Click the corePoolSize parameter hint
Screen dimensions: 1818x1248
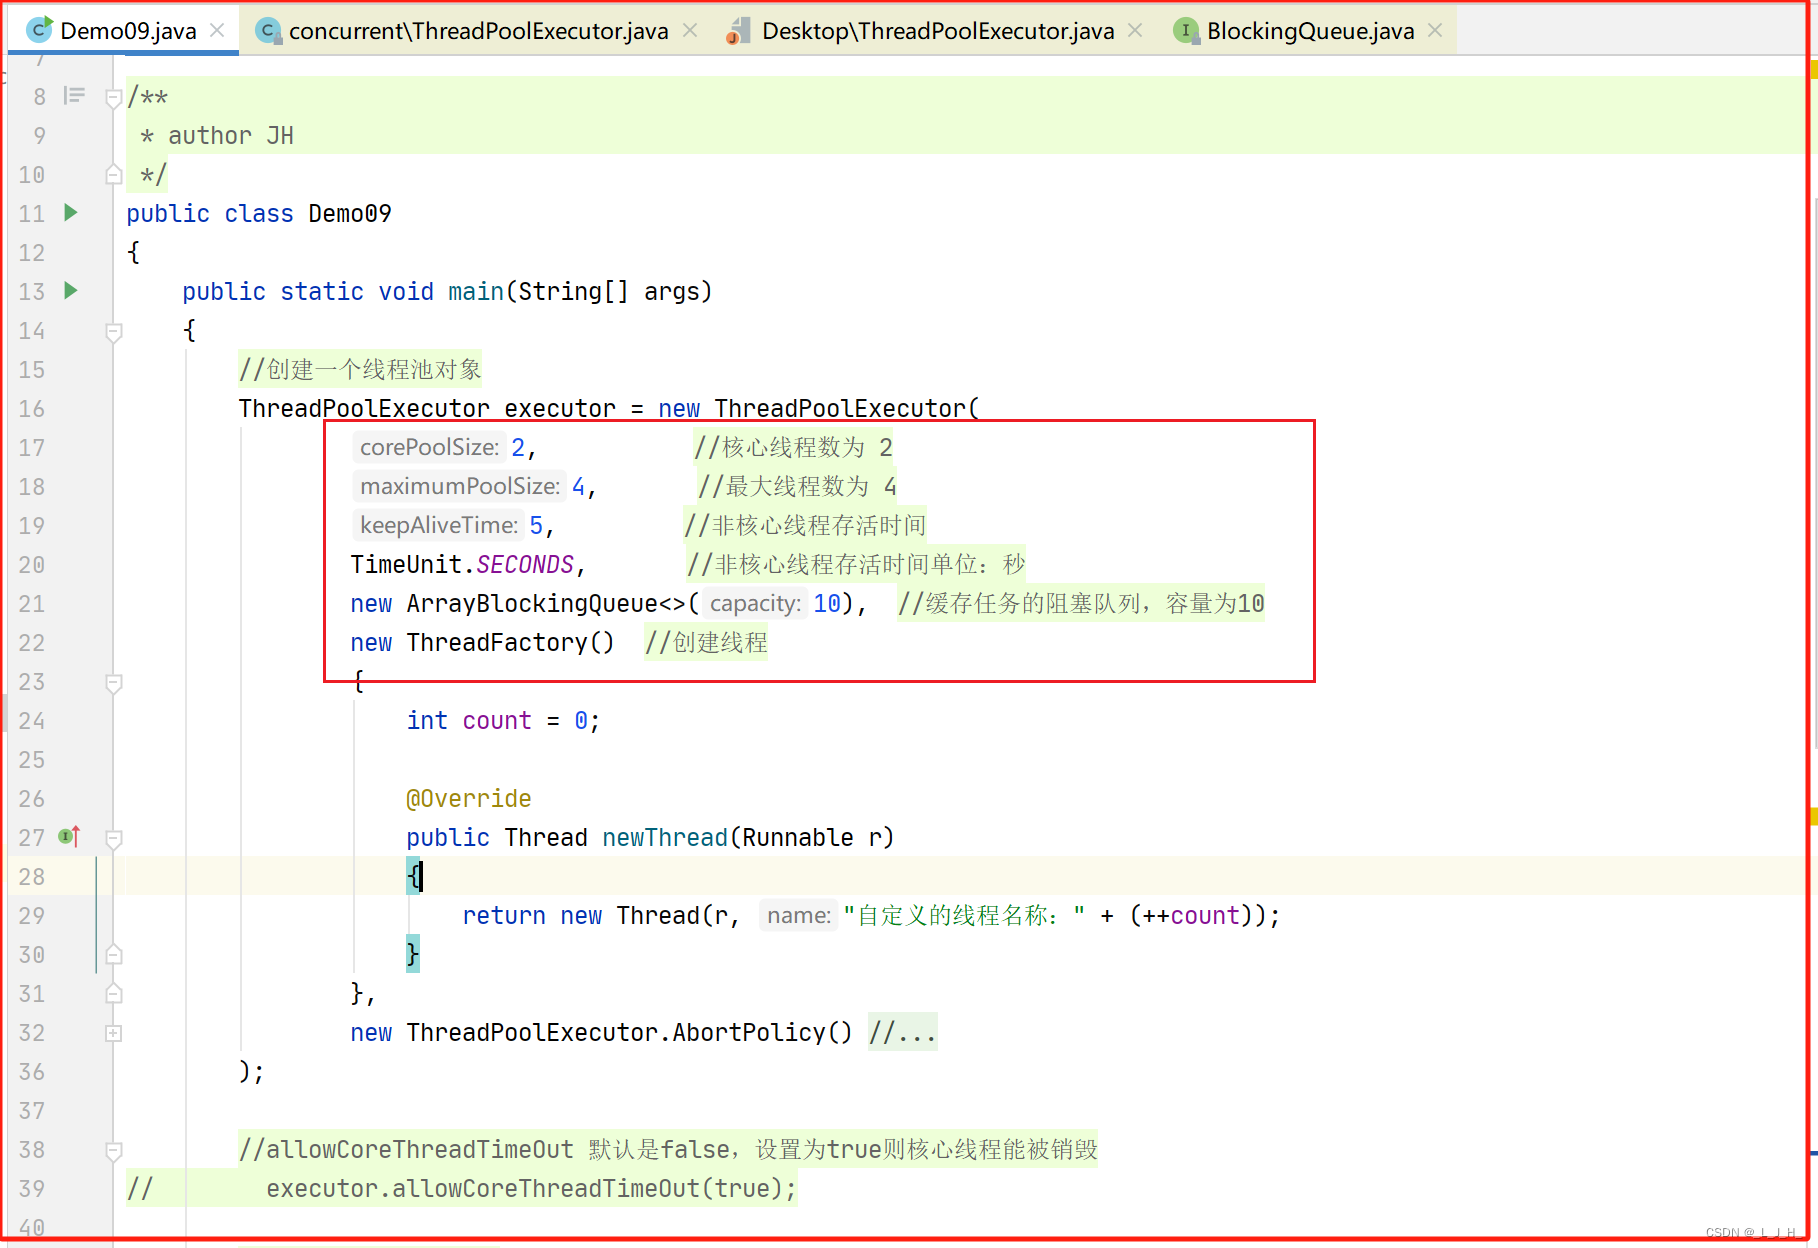(x=429, y=447)
